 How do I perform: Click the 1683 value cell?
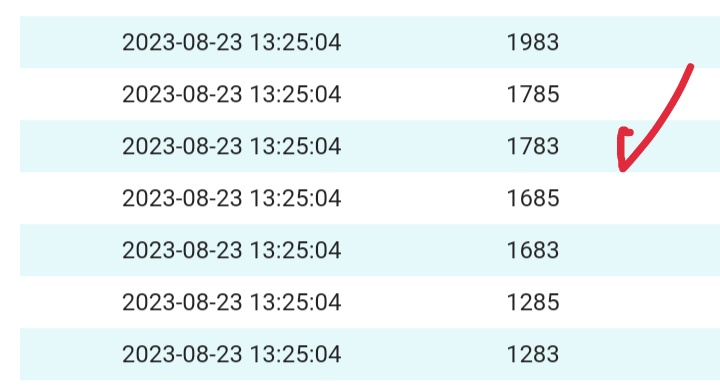coord(533,250)
